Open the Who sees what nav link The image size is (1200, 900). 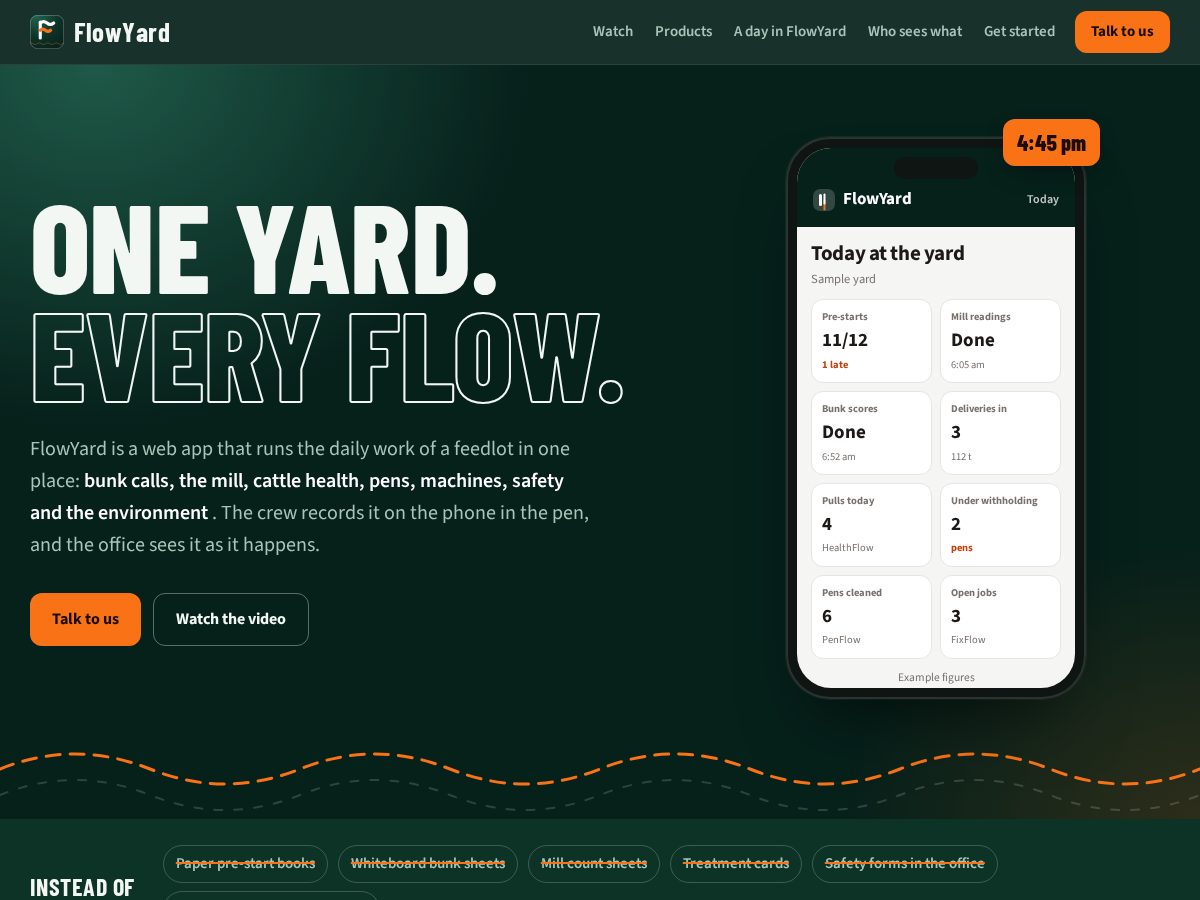pyautogui.click(x=915, y=31)
